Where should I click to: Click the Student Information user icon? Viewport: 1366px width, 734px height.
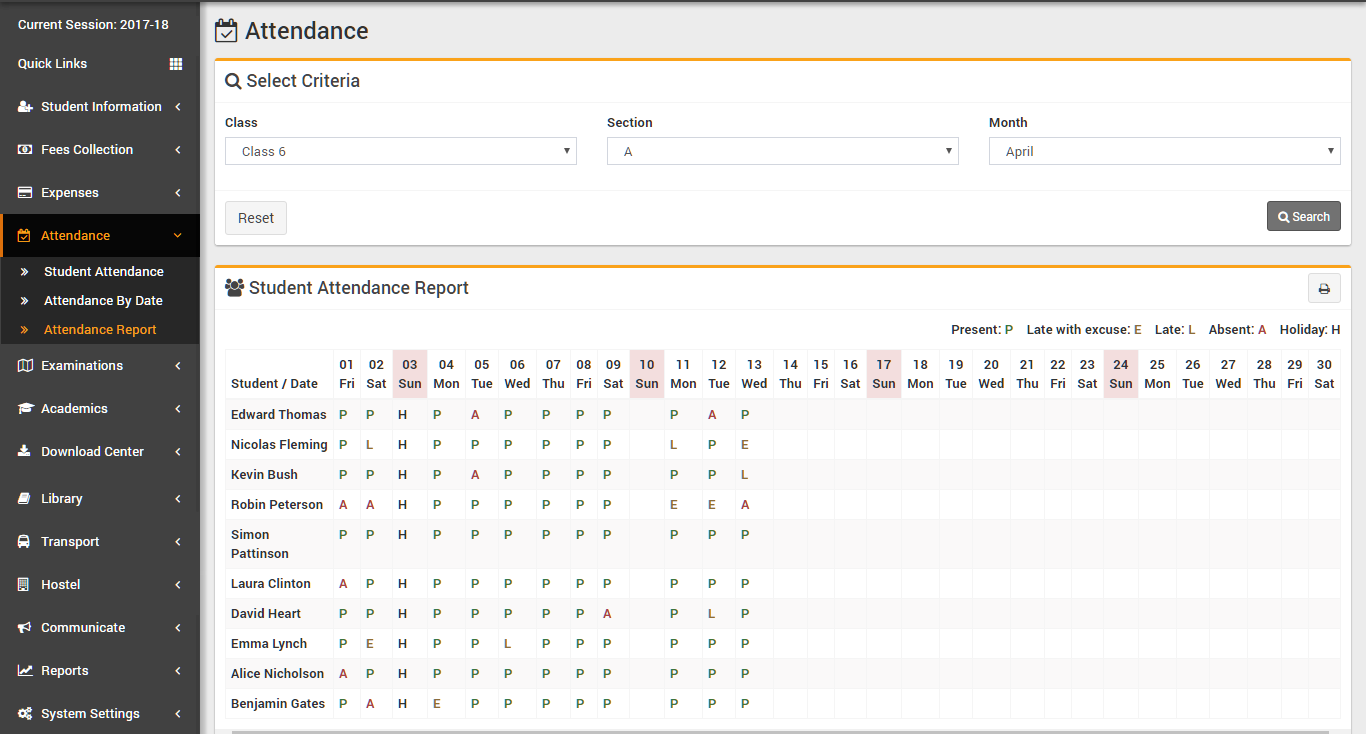[x=25, y=107]
